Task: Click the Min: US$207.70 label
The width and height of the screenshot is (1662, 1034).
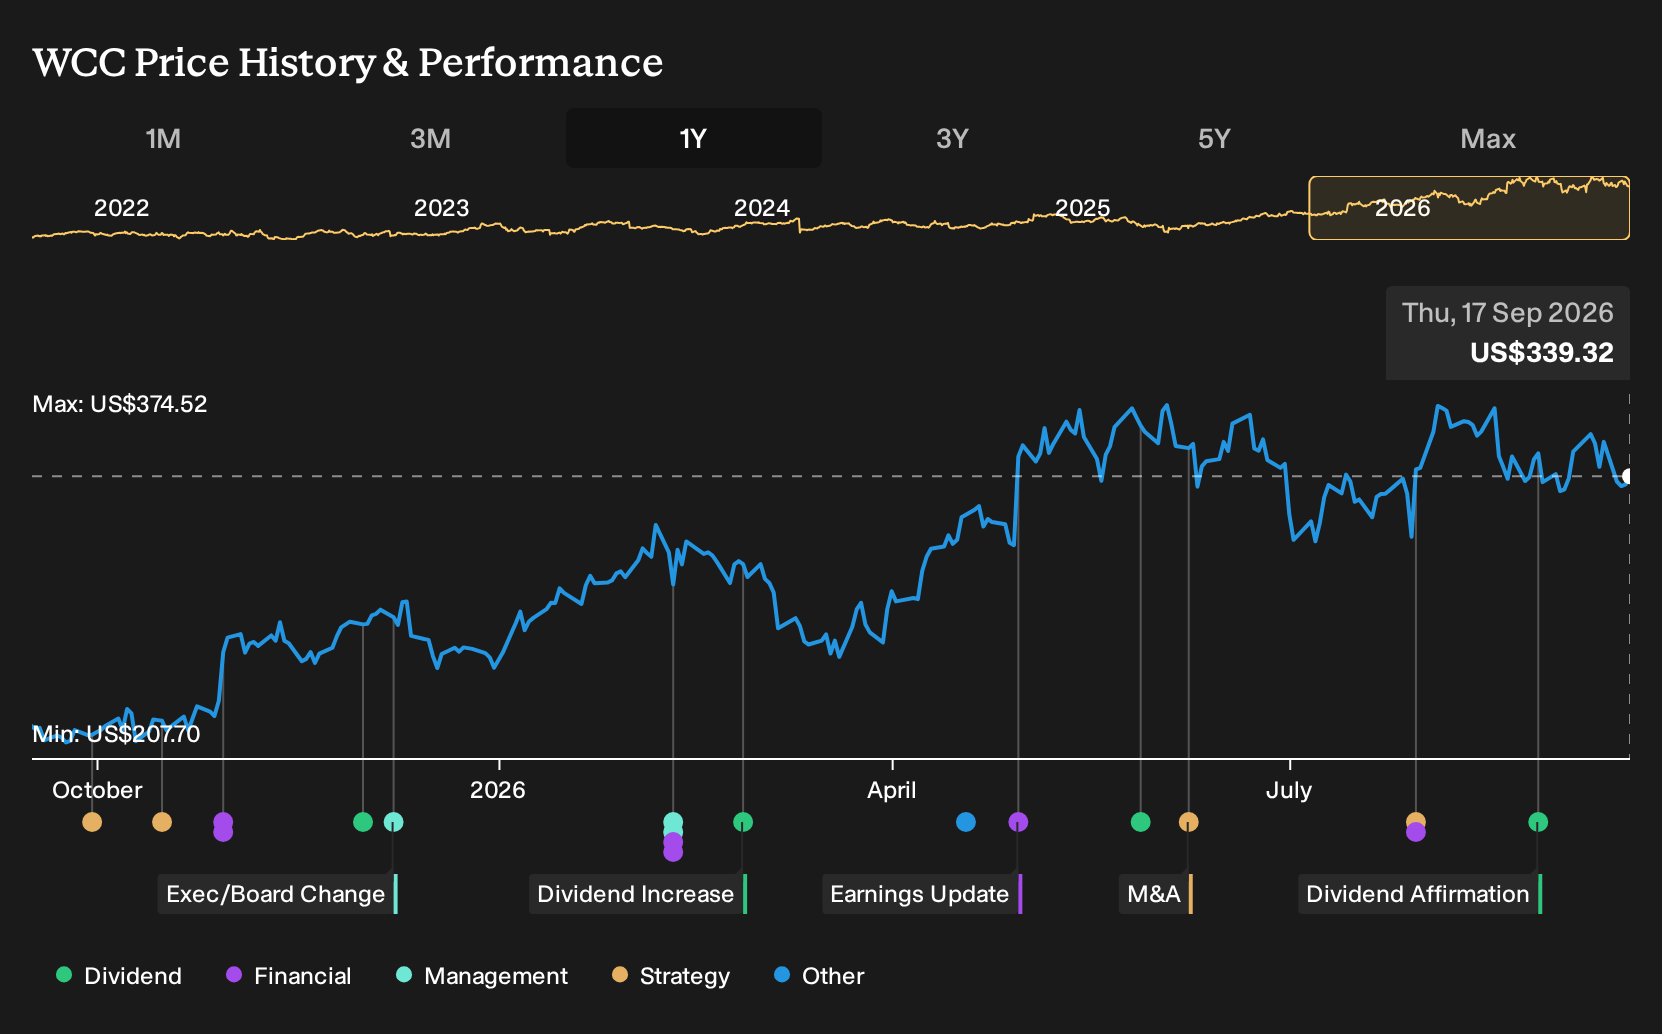Action: (116, 734)
